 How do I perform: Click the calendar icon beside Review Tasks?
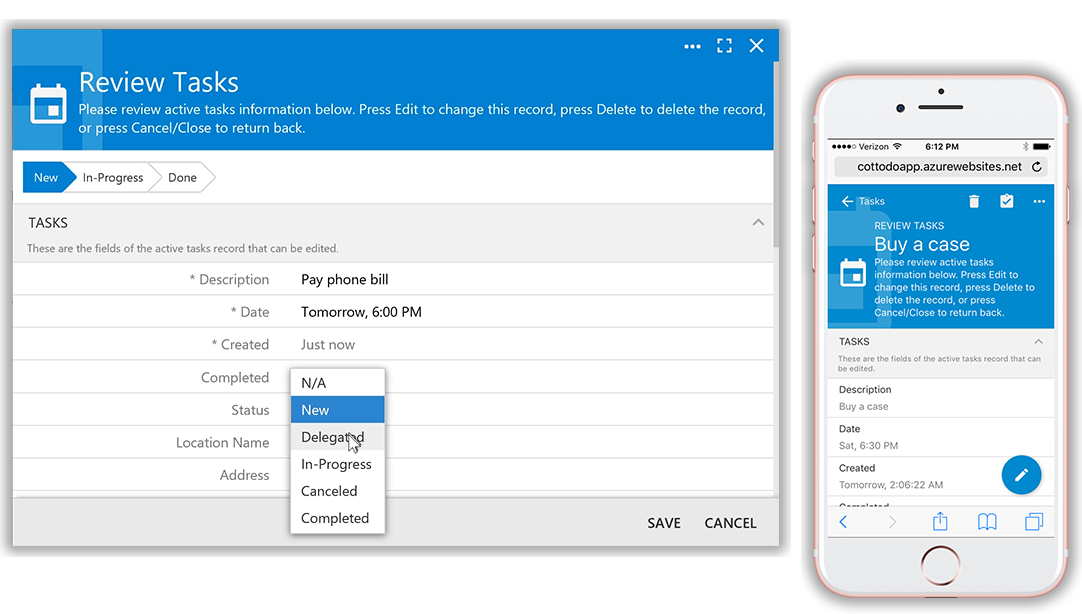(48, 104)
